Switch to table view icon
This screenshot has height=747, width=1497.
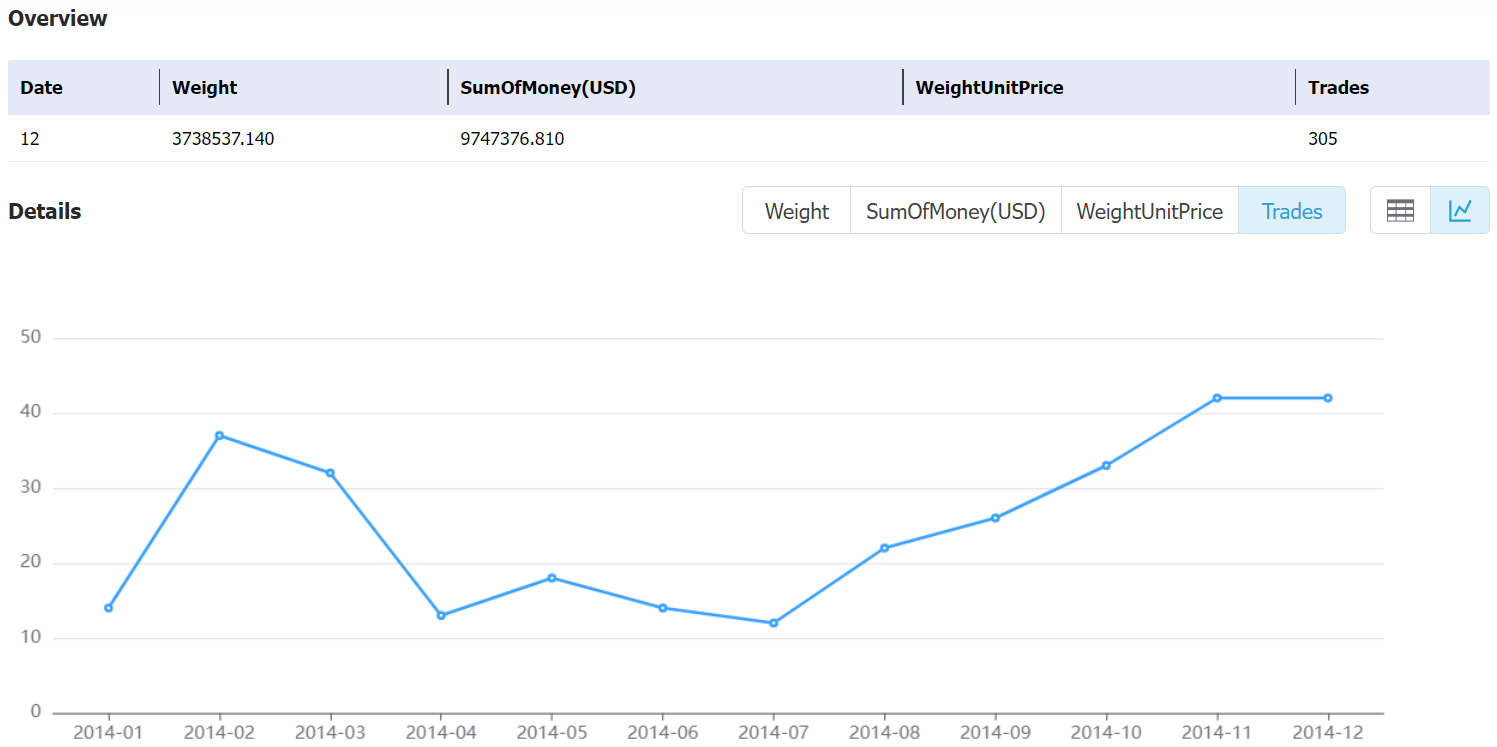coord(1400,210)
